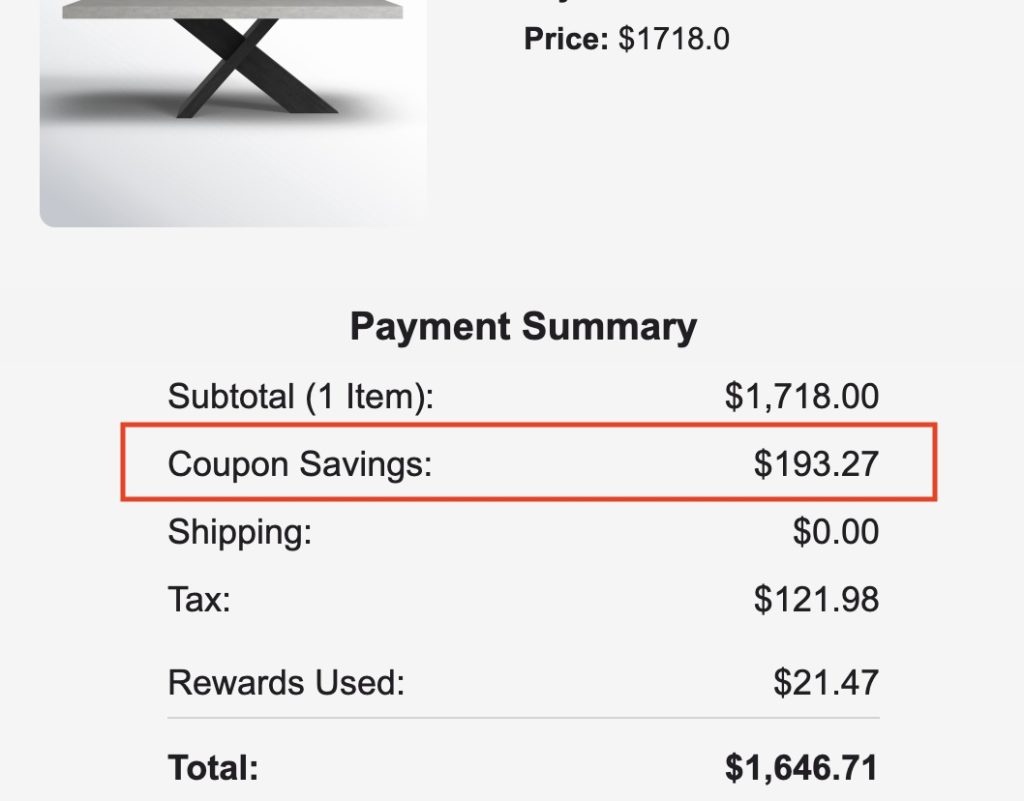The height and width of the screenshot is (801, 1024).
Task: Click the divider line above Total
Action: click(x=523, y=718)
